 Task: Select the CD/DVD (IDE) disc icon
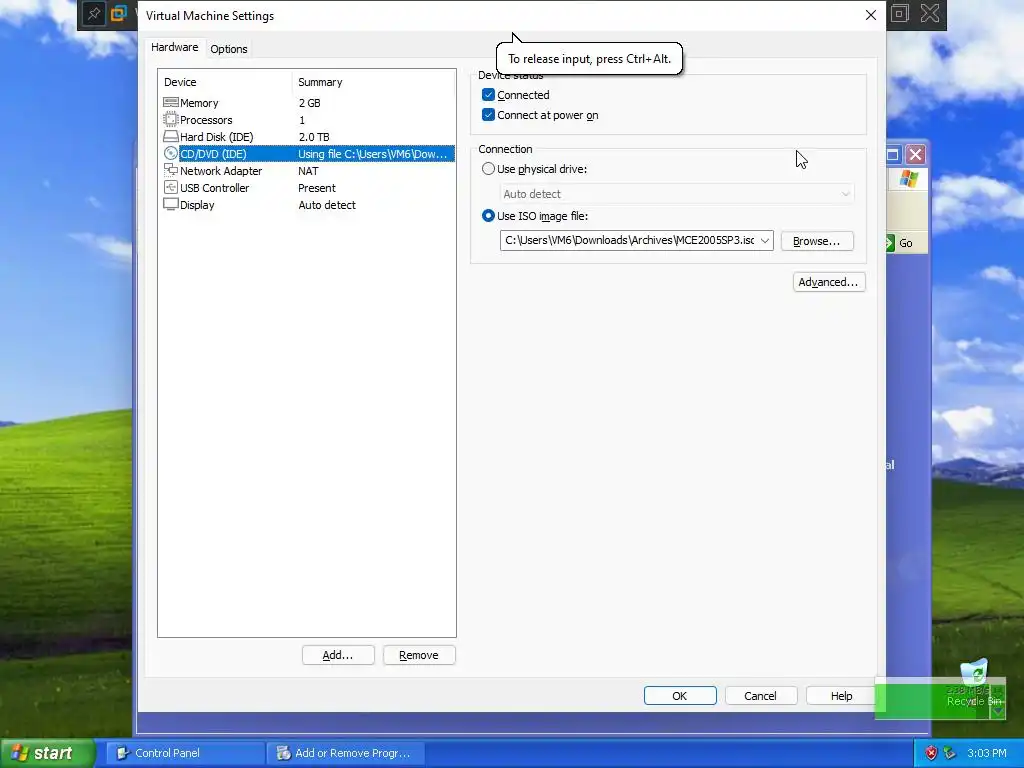(x=170, y=153)
